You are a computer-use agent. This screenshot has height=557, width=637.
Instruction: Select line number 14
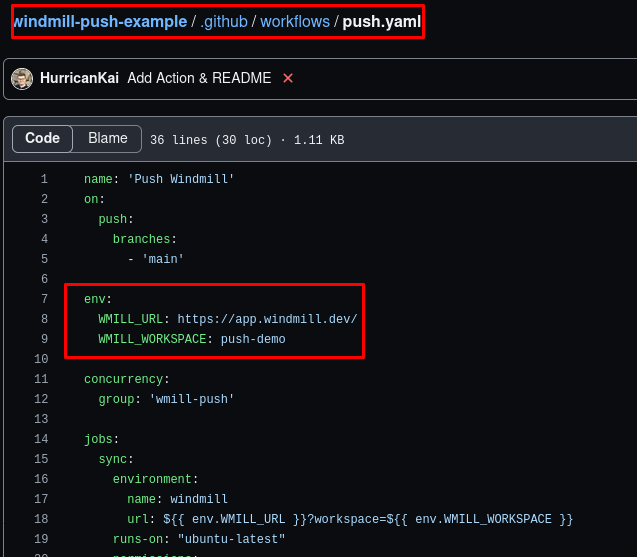click(x=41, y=439)
